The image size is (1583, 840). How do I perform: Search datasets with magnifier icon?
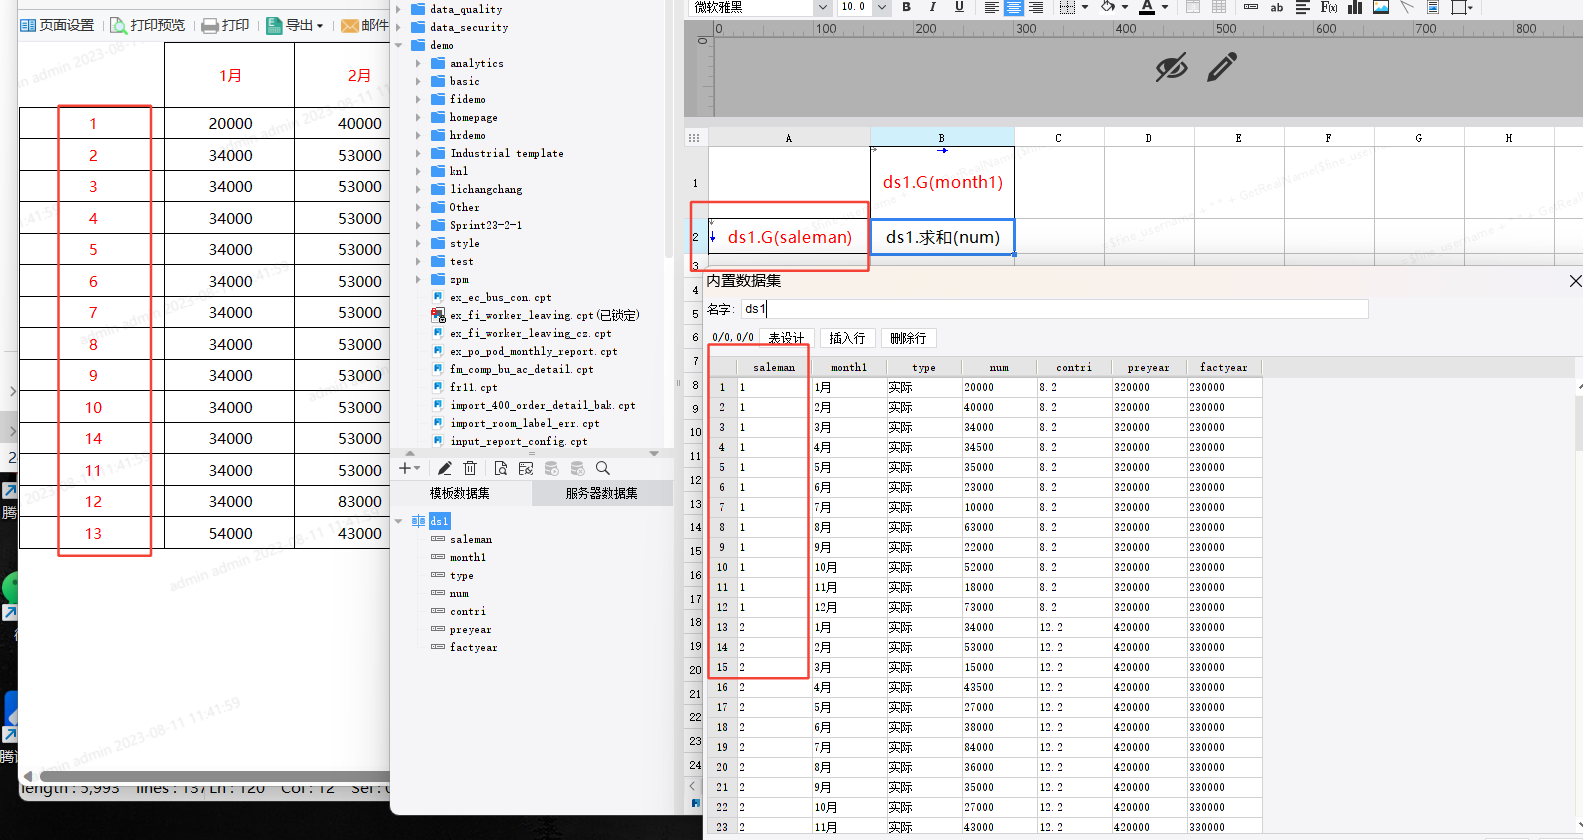602,468
